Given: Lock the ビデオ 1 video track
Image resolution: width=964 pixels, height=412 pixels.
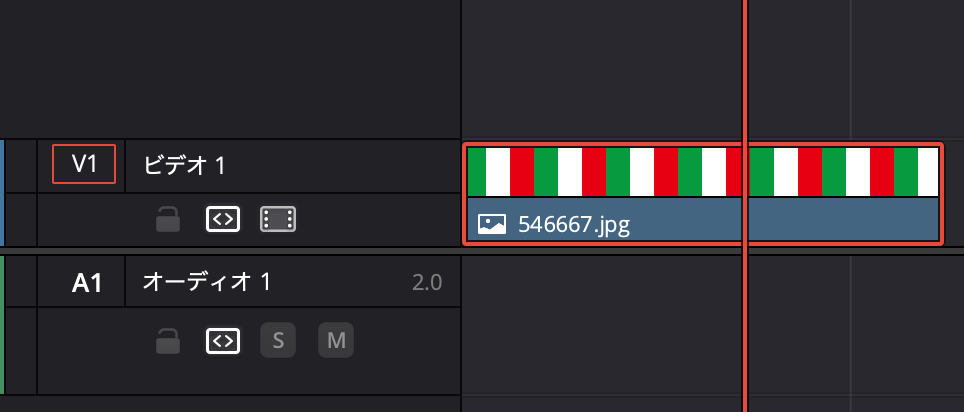Looking at the screenshot, I should pos(168,220).
